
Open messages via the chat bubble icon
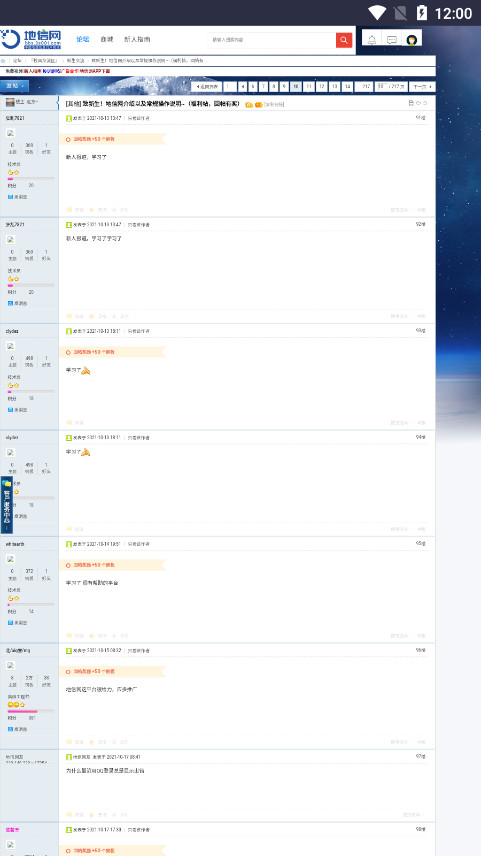click(x=392, y=40)
